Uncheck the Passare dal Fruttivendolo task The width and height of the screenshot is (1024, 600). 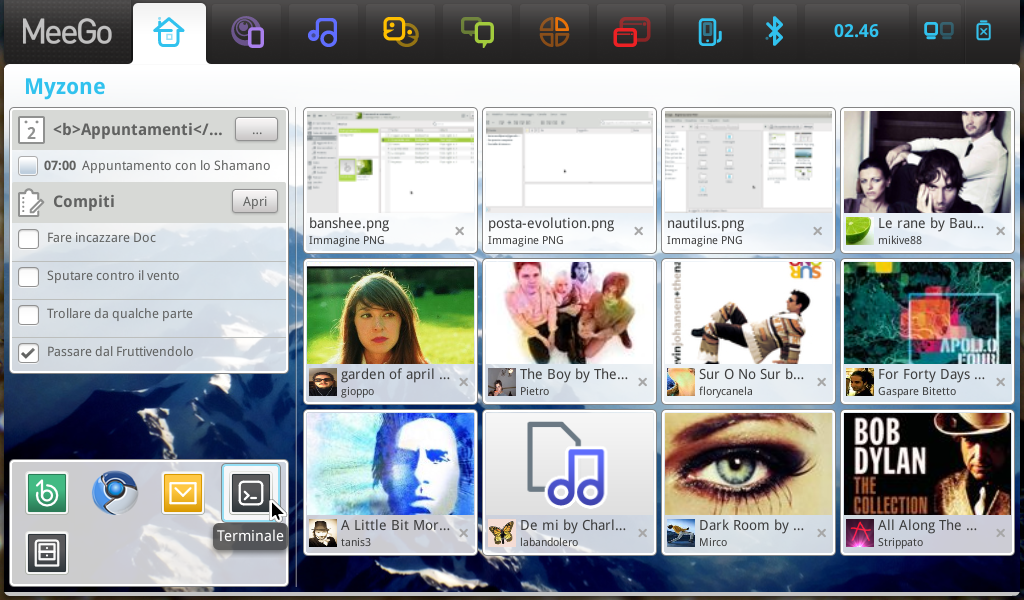(x=28, y=353)
